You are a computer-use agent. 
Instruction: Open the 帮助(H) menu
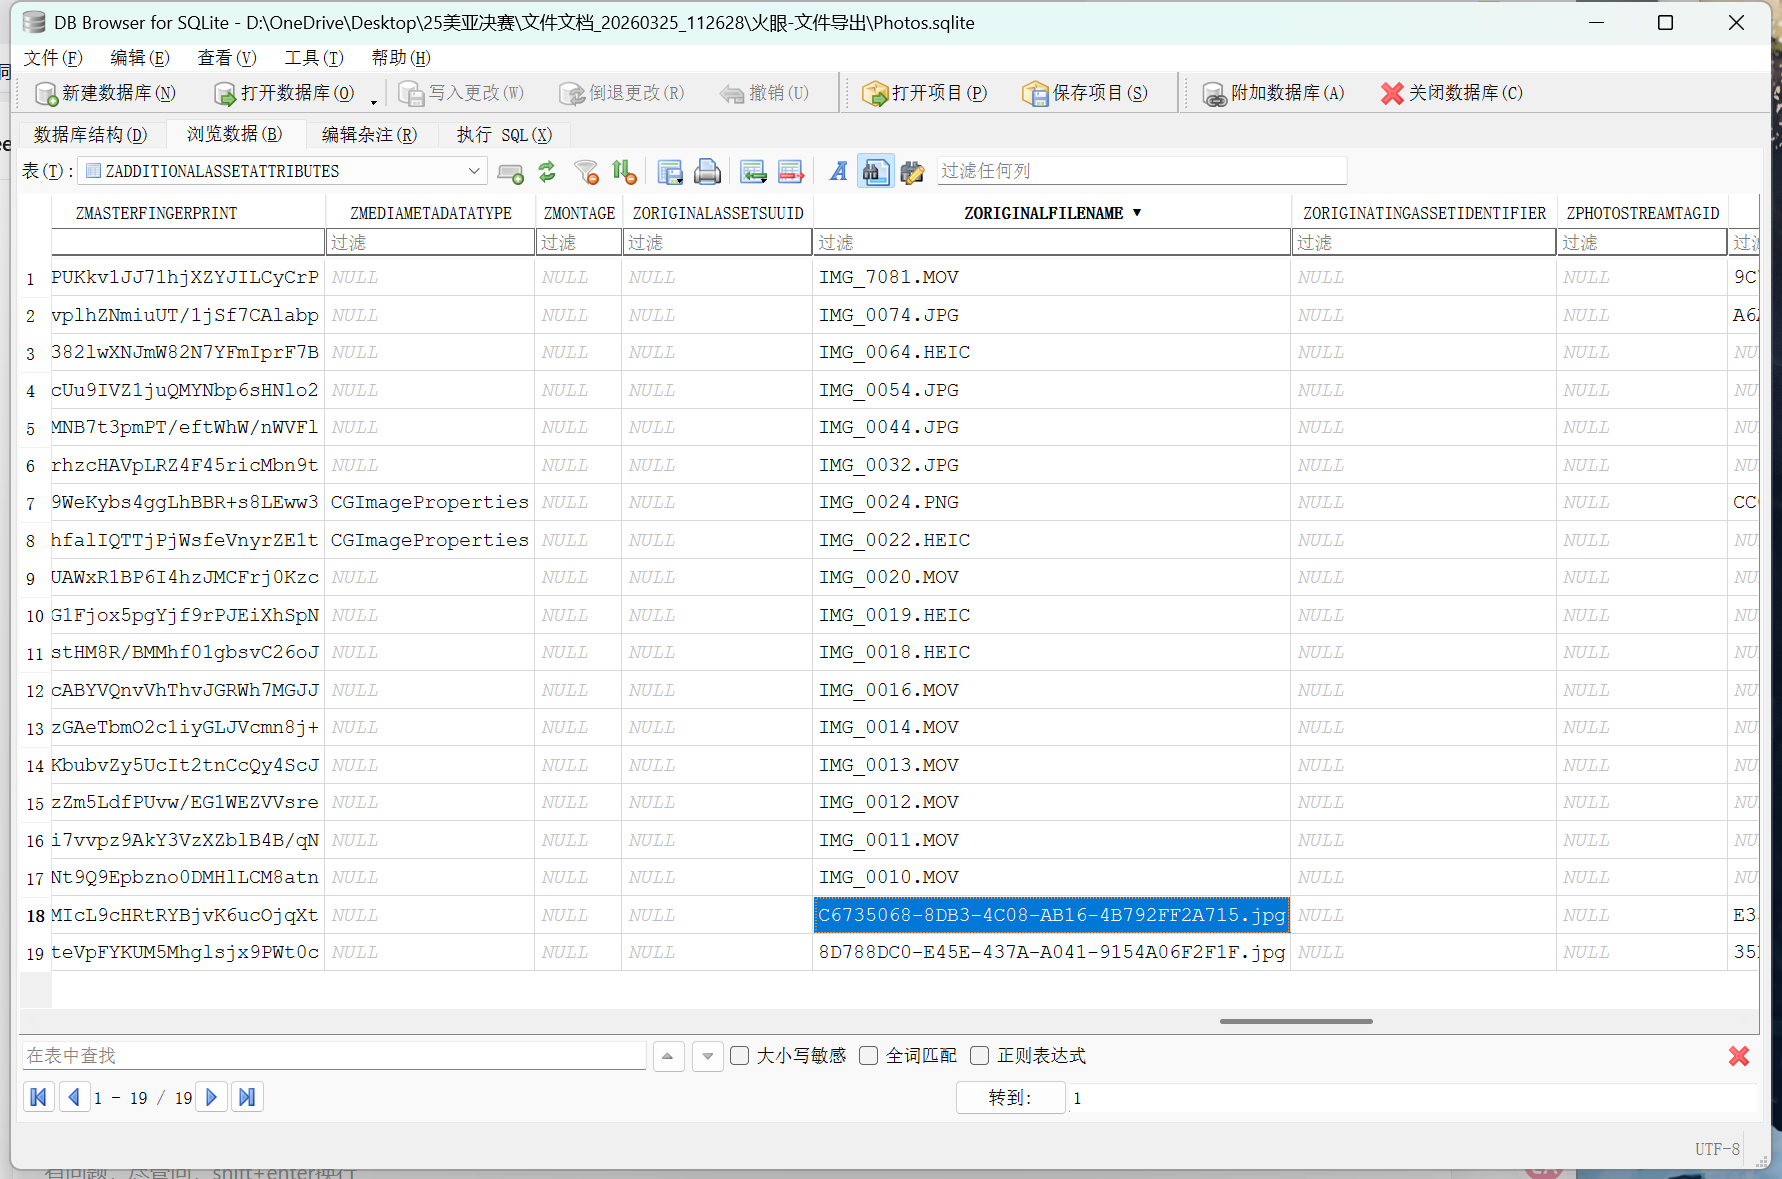coord(401,58)
